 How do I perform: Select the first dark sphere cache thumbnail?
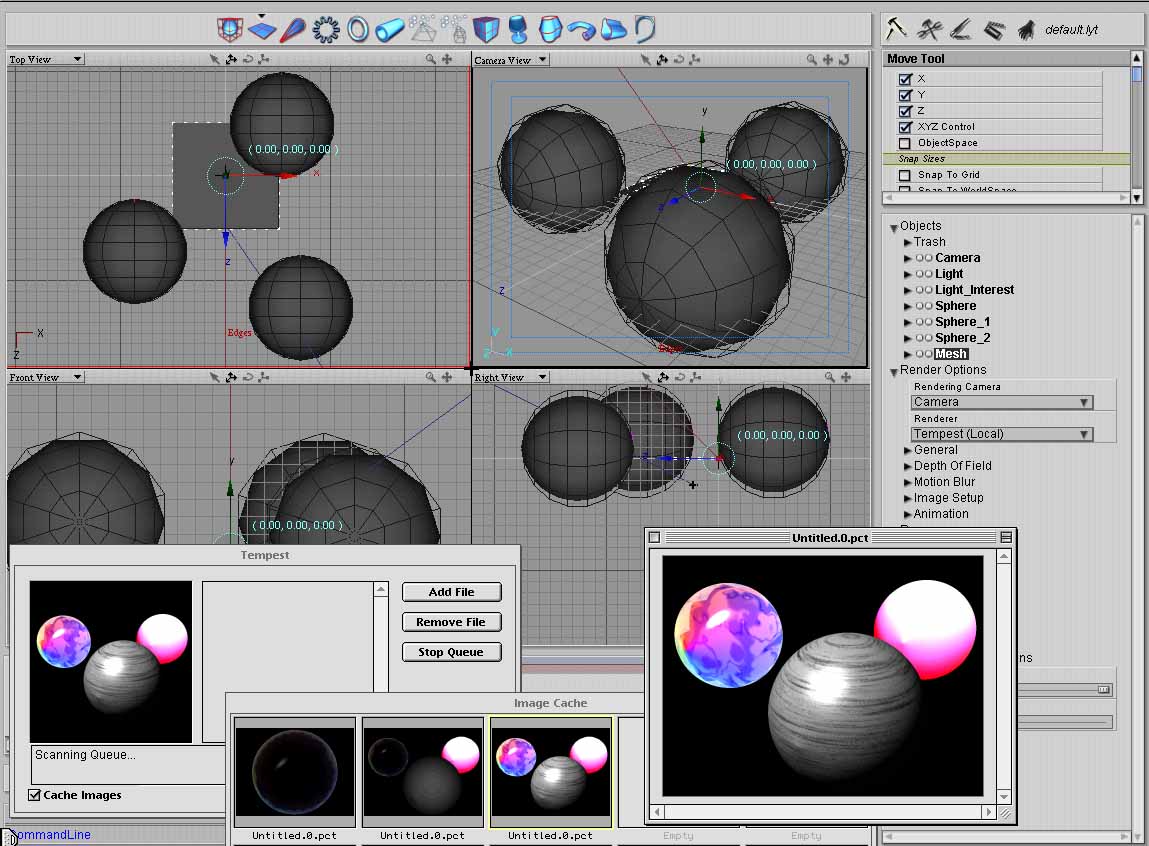point(294,771)
